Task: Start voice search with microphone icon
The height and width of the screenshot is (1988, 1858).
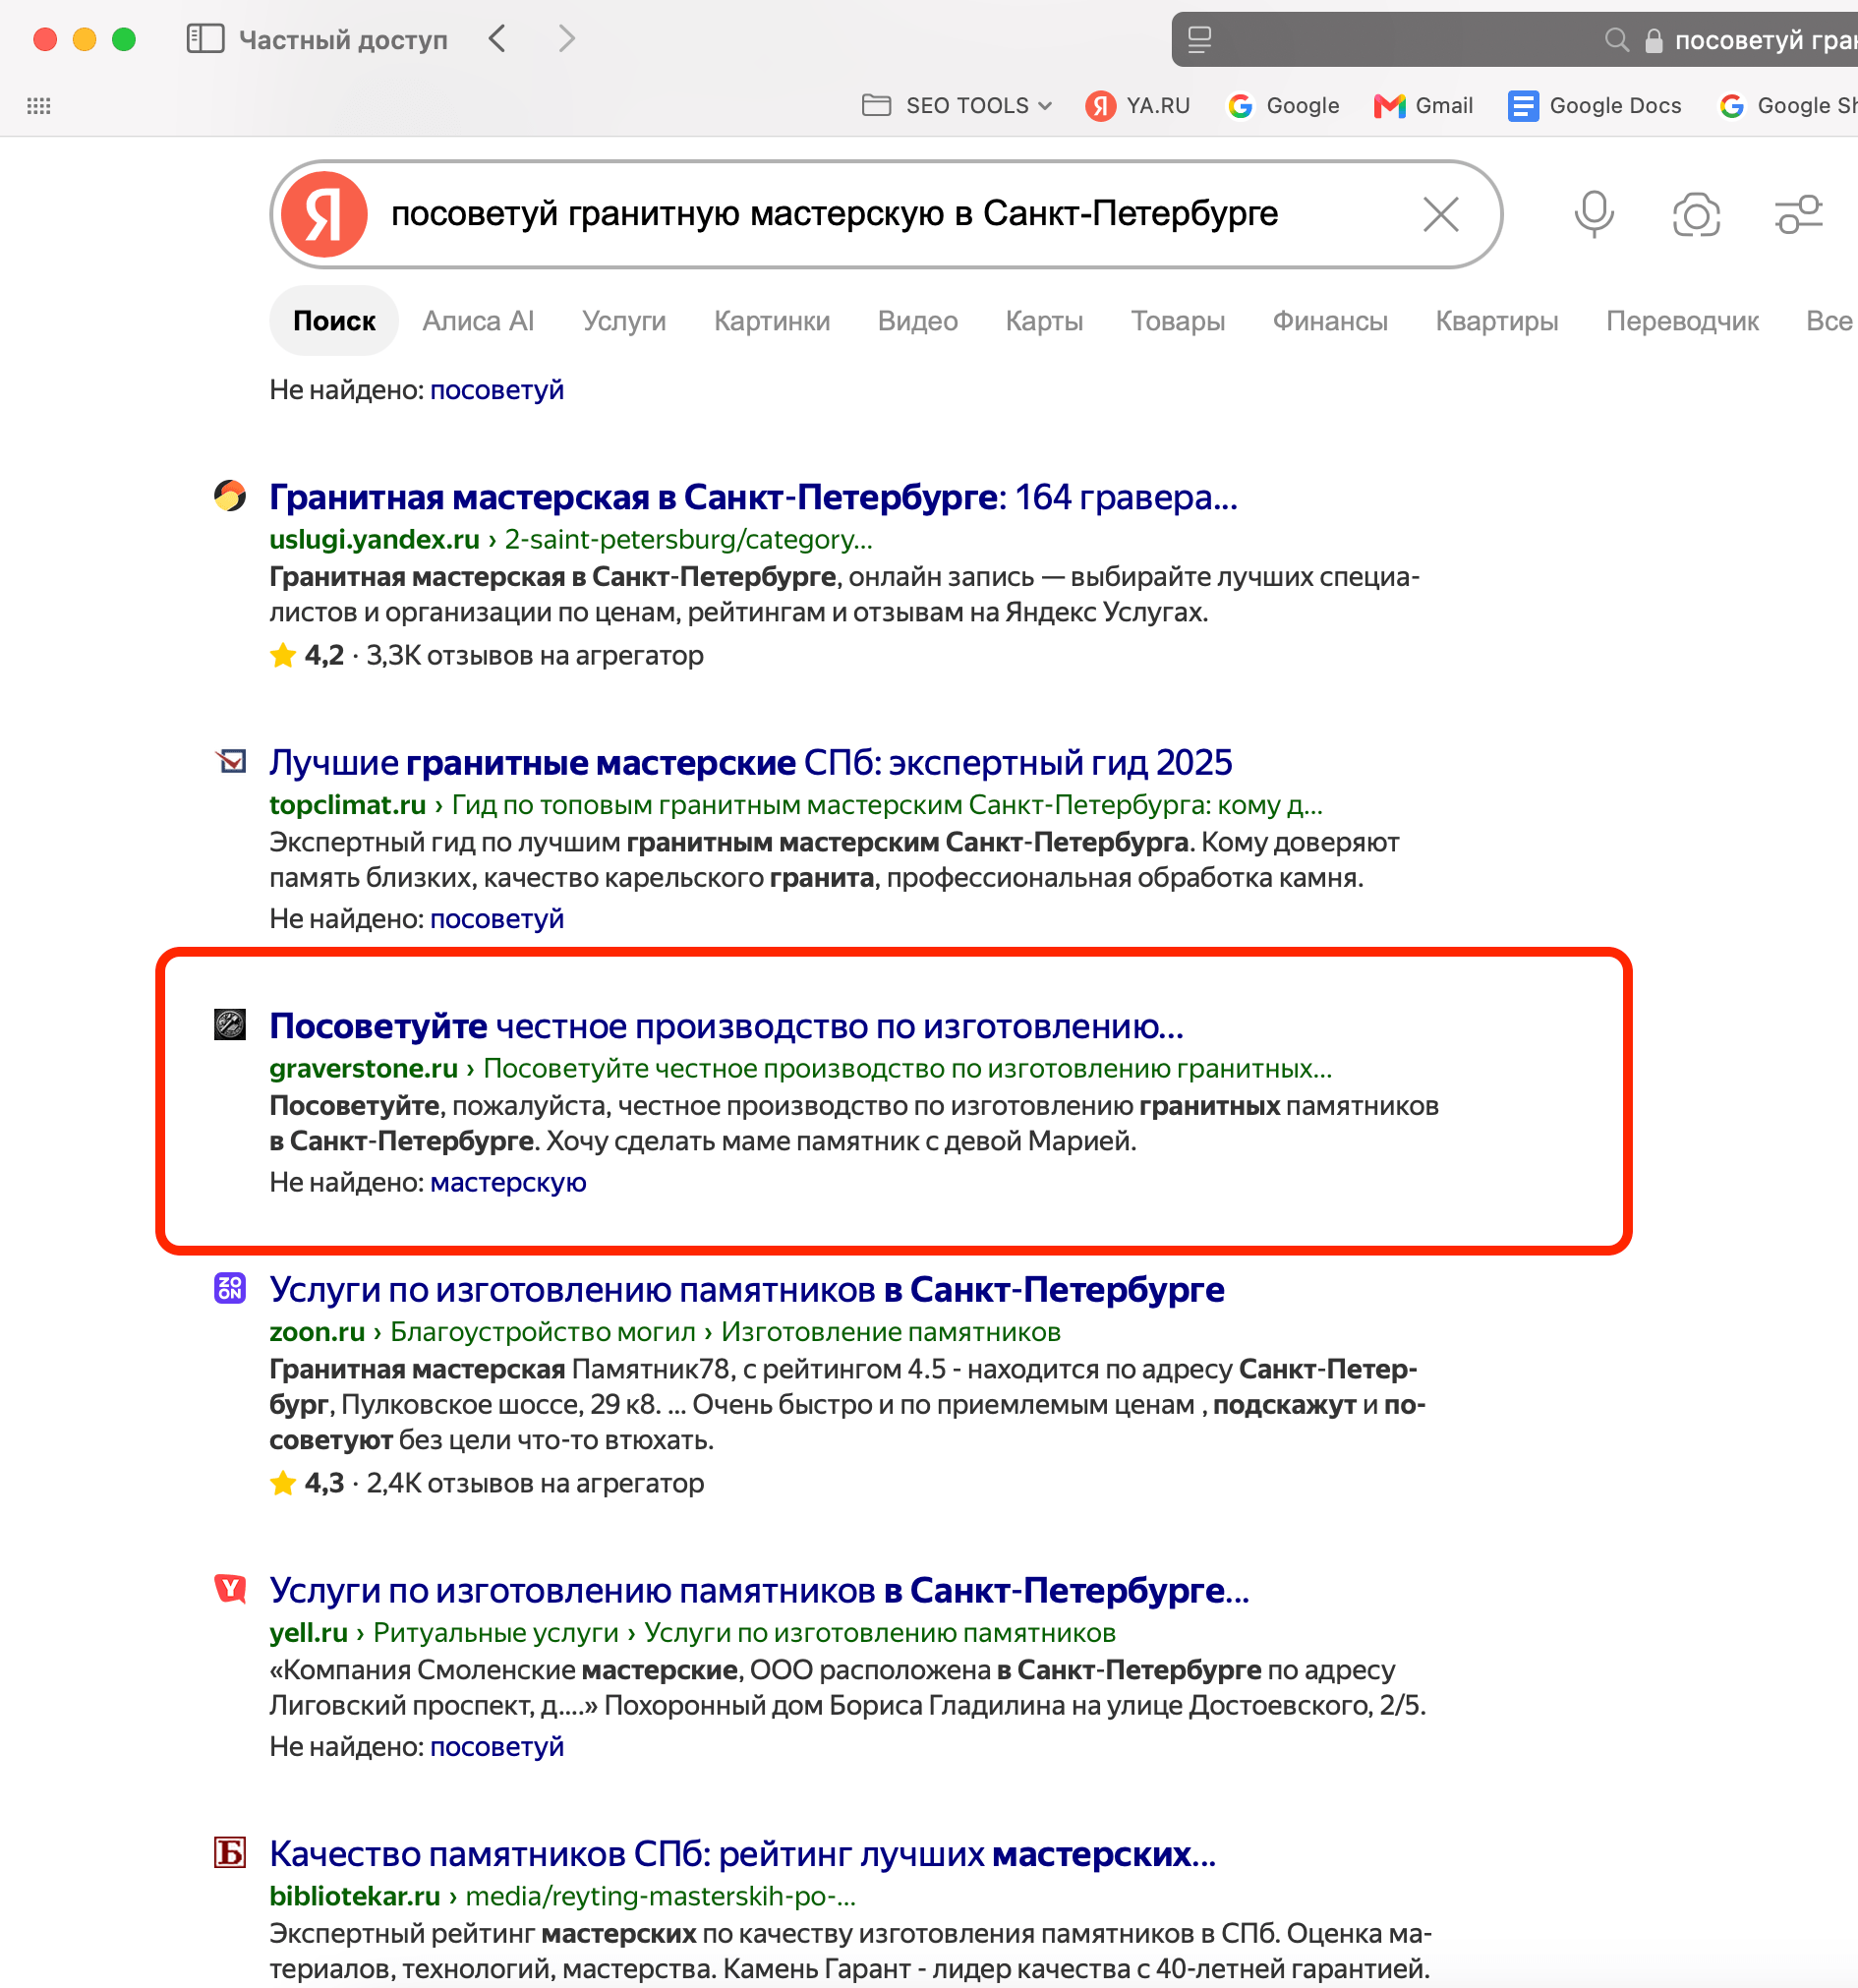Action: click(1593, 214)
